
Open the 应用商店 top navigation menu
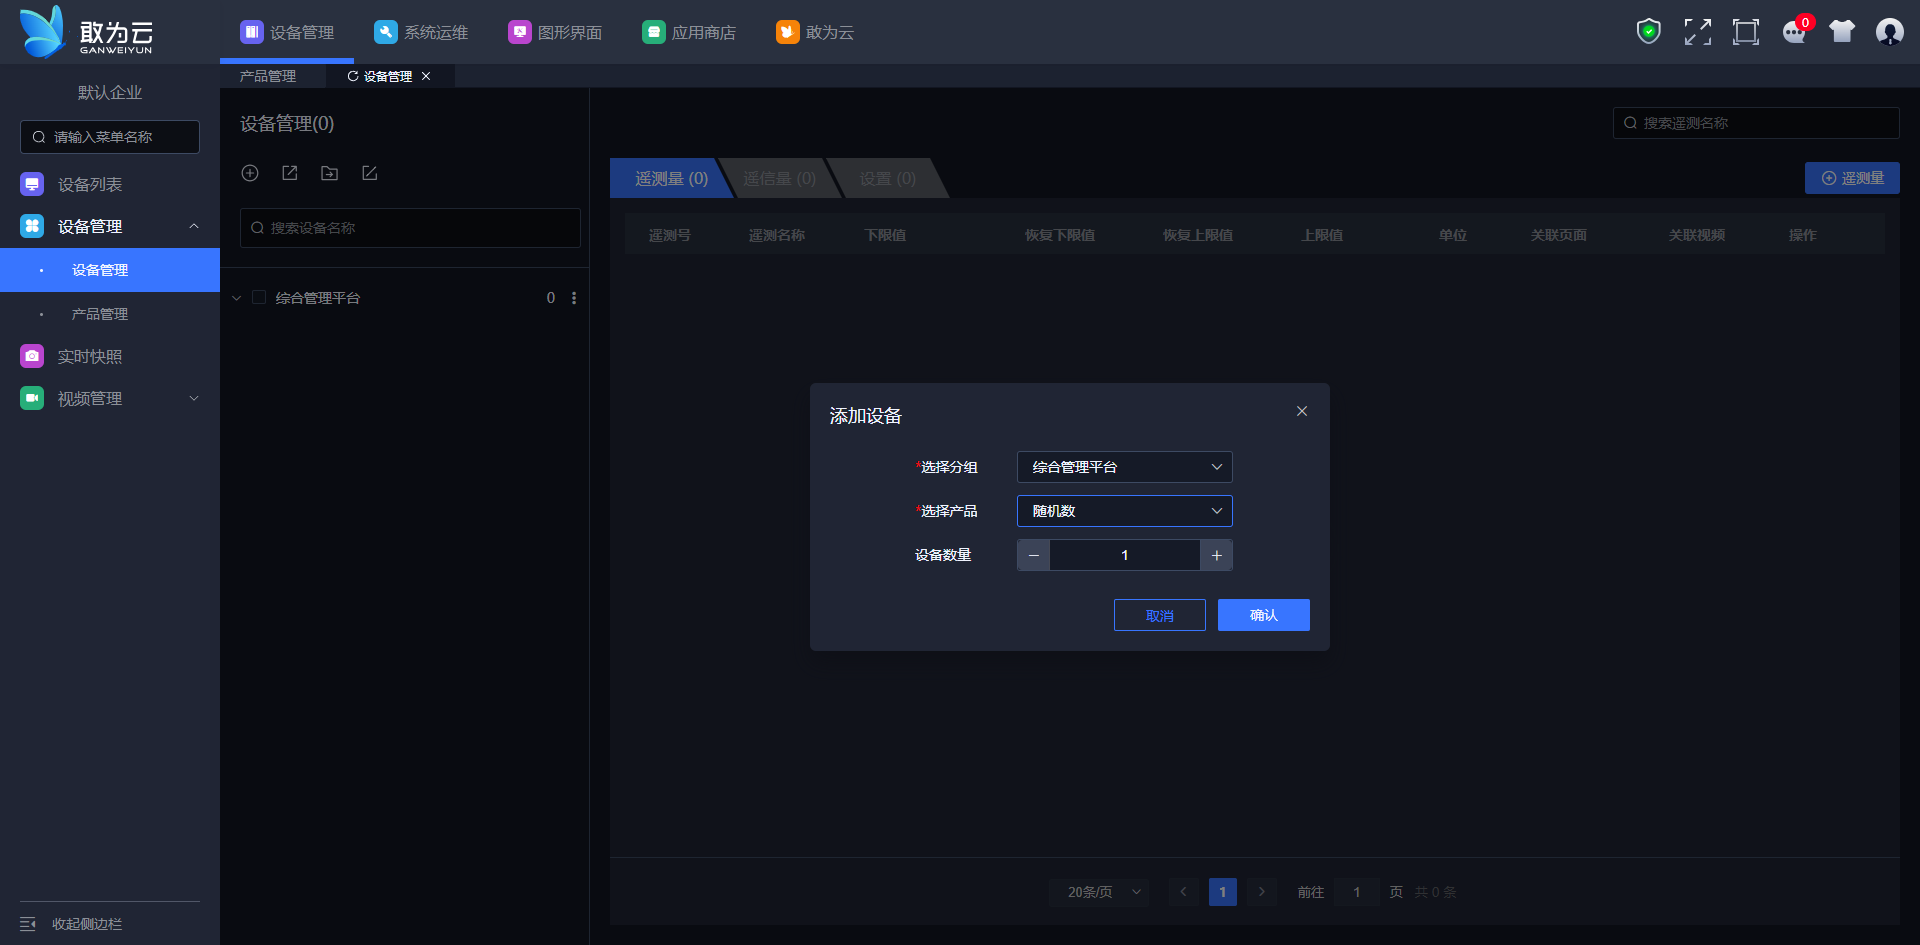689,32
